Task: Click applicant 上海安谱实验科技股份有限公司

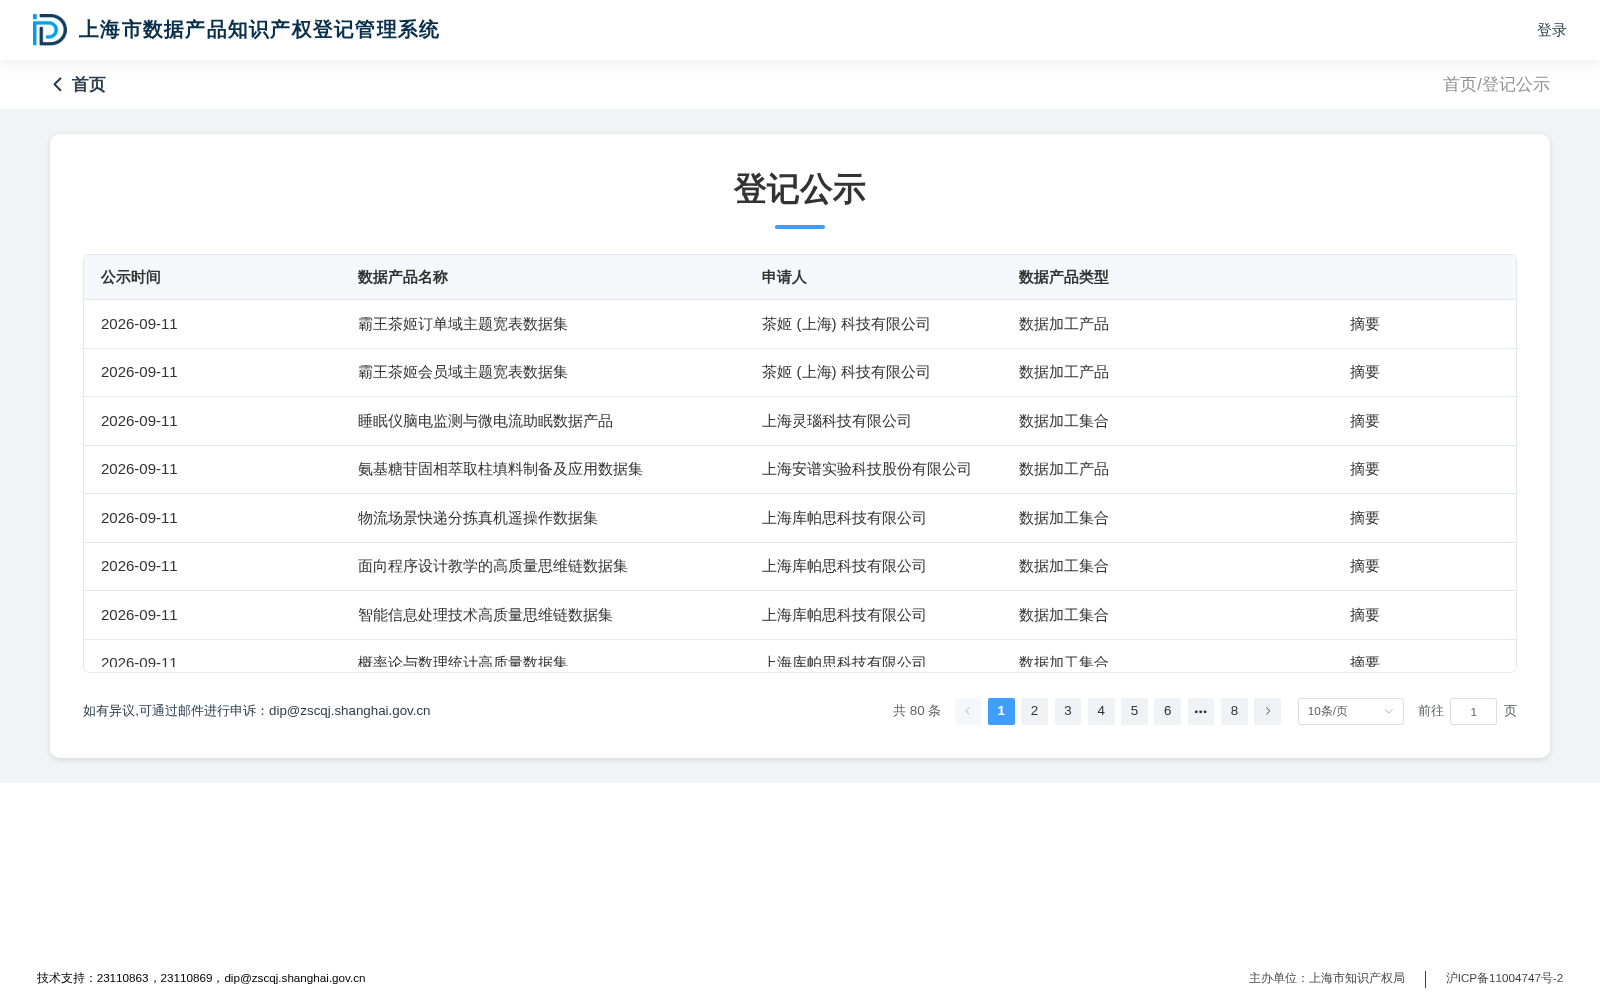Action: point(867,469)
